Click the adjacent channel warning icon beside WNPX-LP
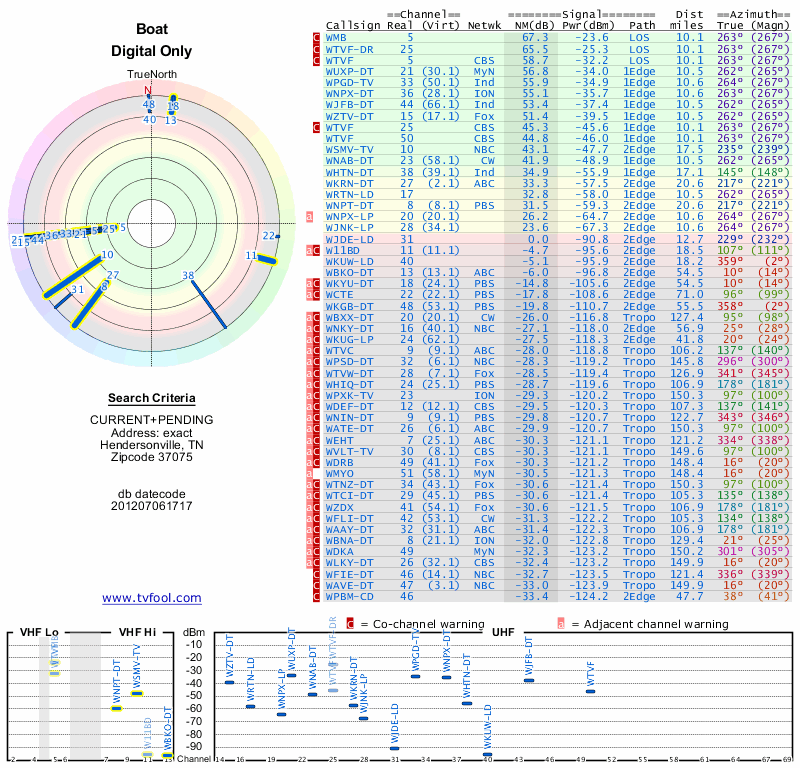Image resolution: width=800 pixels, height=768 pixels. (309, 217)
